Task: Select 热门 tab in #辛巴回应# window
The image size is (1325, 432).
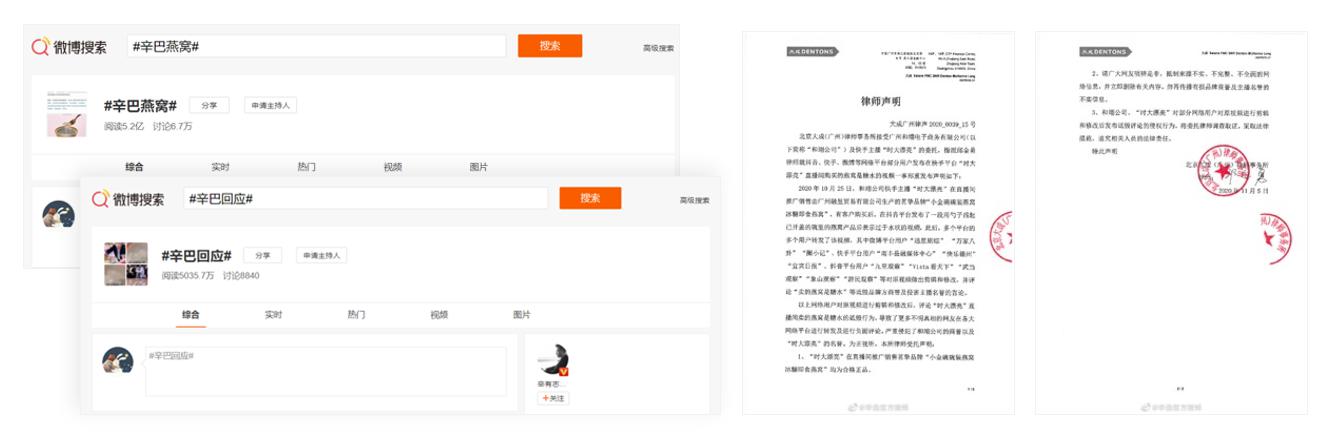Action: tap(356, 315)
